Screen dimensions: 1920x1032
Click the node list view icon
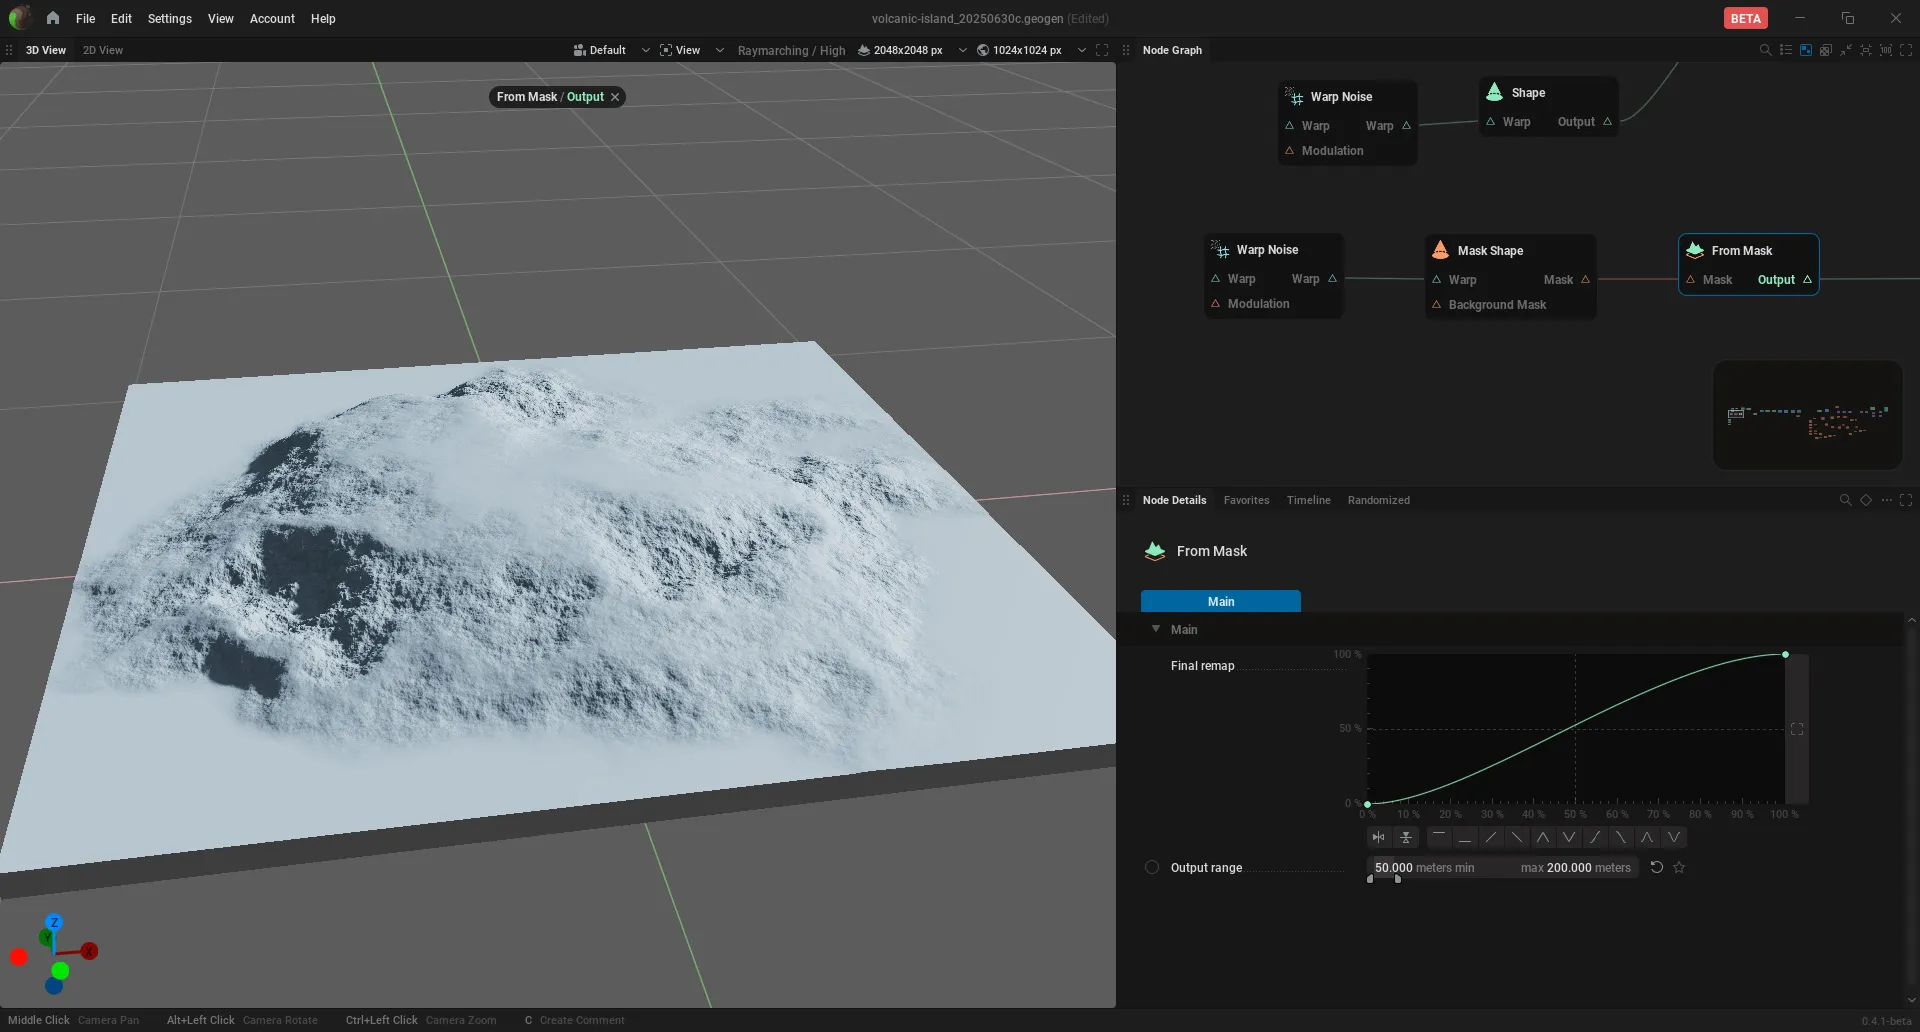click(1786, 50)
